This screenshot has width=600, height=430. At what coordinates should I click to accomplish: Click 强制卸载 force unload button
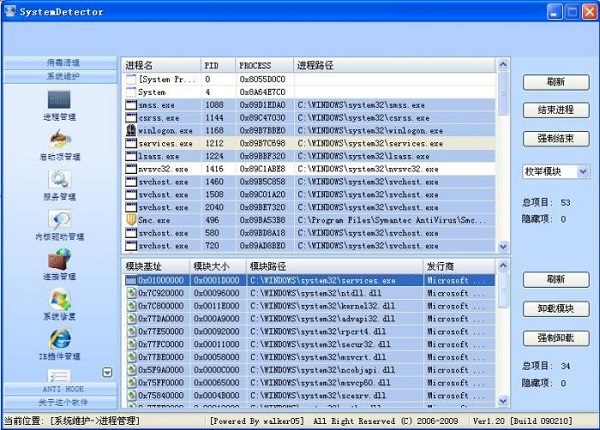click(x=556, y=337)
